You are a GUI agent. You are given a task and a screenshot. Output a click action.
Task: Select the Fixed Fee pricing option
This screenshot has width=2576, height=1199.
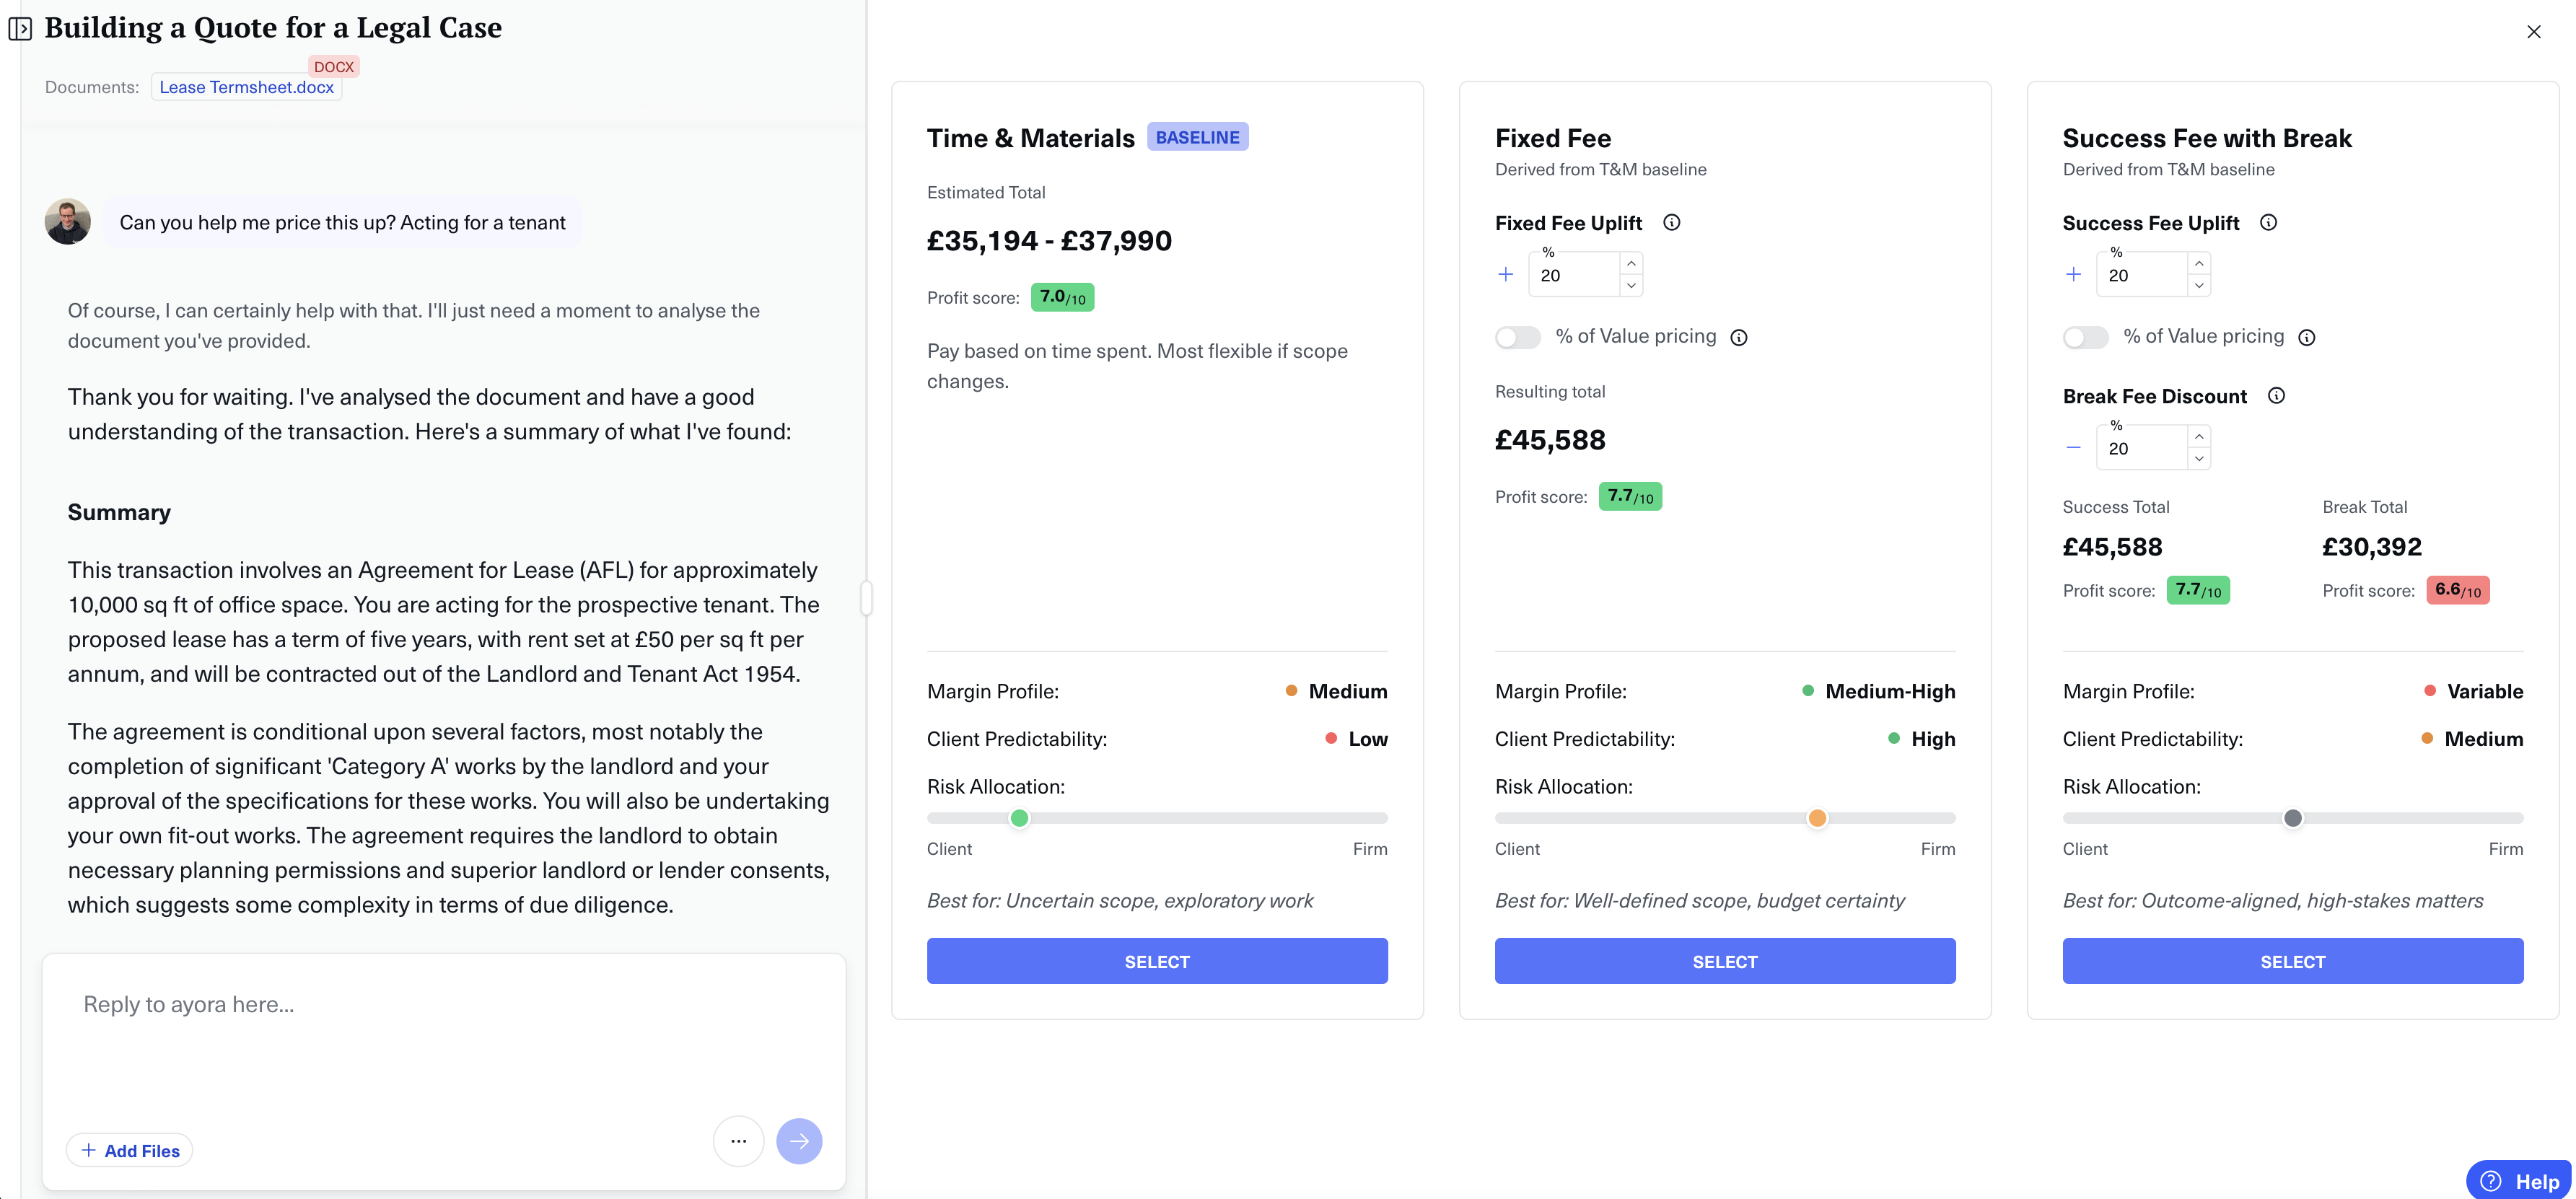[x=1724, y=961]
